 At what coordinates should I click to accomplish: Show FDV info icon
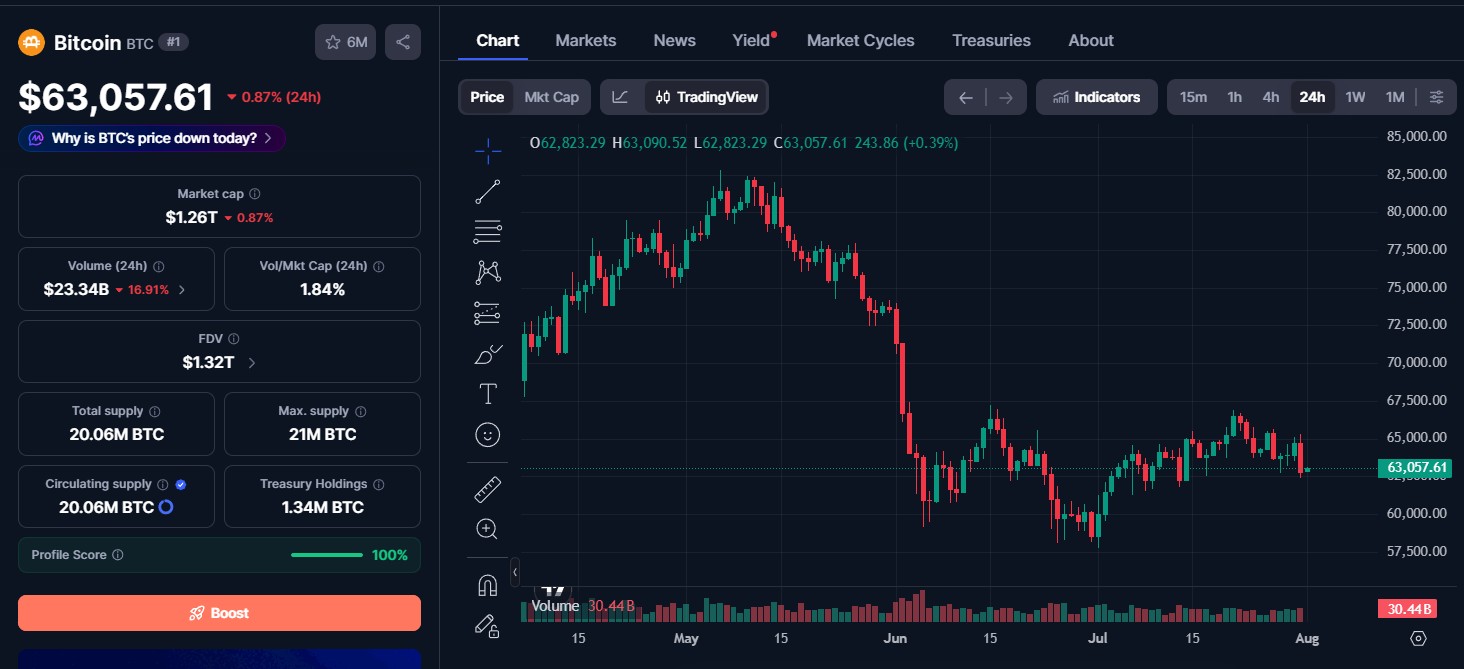pyautogui.click(x=234, y=339)
